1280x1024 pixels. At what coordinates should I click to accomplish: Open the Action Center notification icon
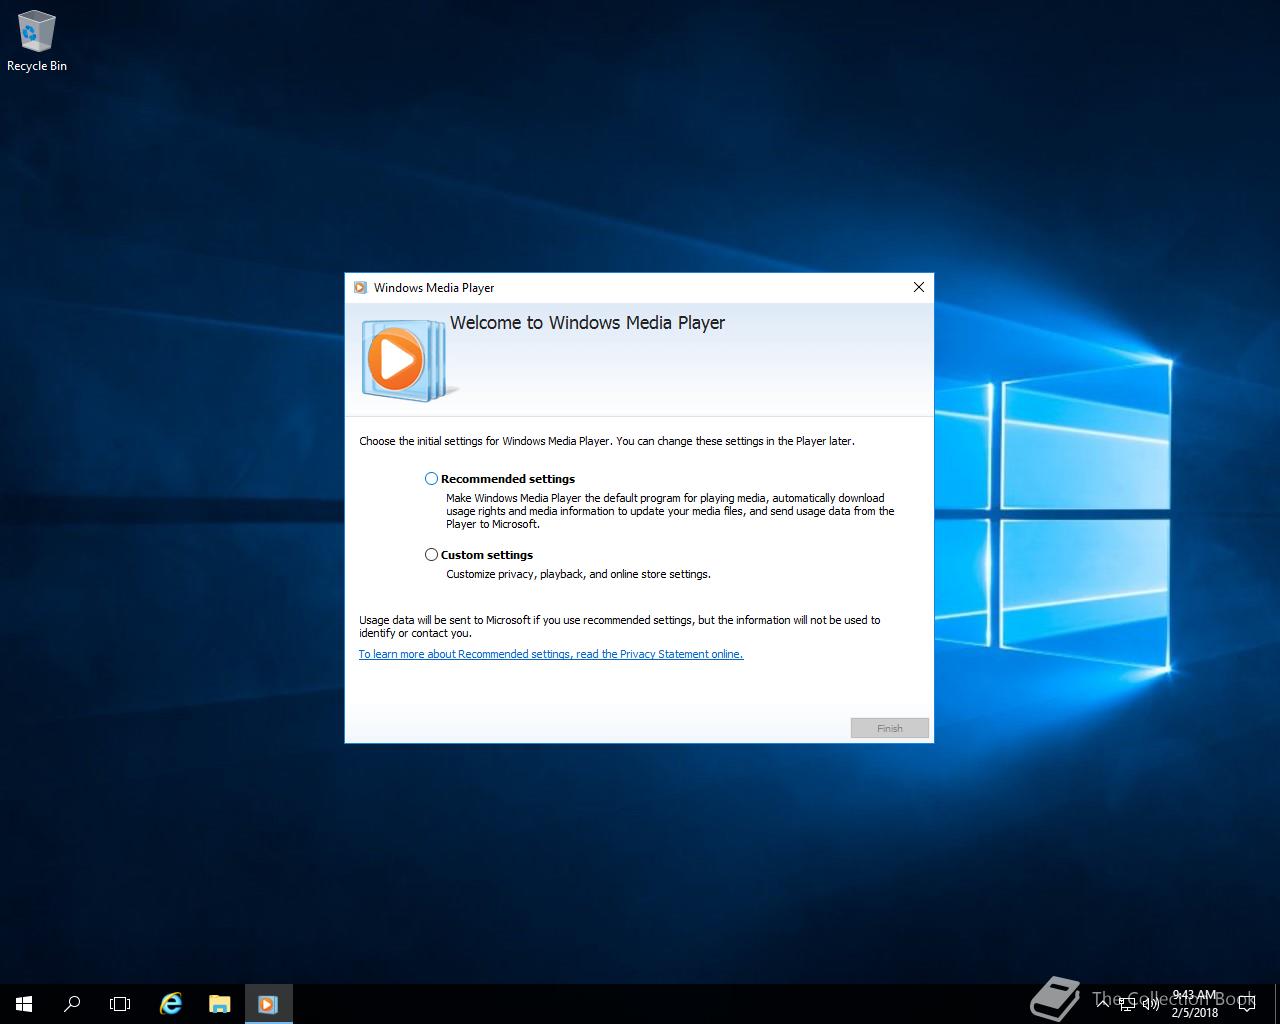[x=1246, y=1004]
